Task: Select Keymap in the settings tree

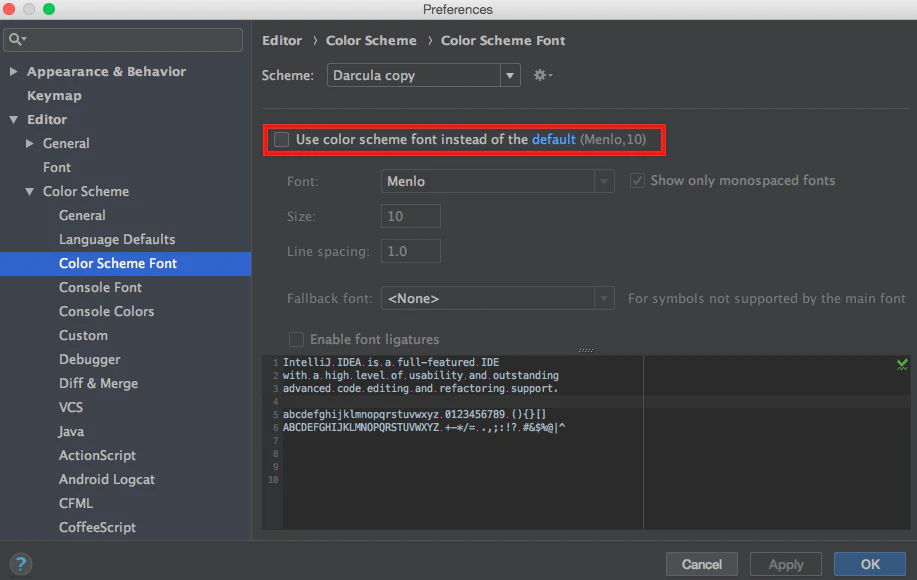Action: [x=54, y=95]
